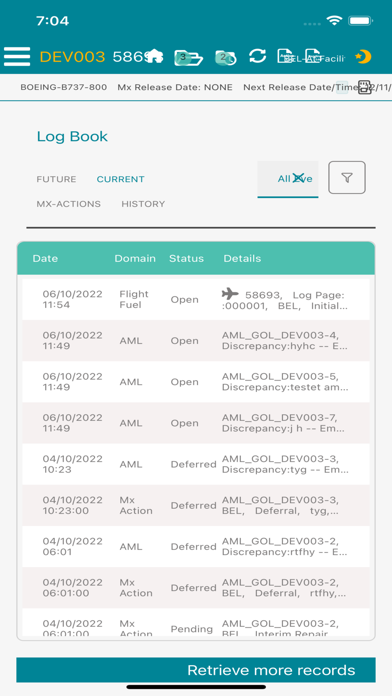Viewport: 392px width, 696px height.
Task: Click the Log Book heading
Action: pos(72,136)
